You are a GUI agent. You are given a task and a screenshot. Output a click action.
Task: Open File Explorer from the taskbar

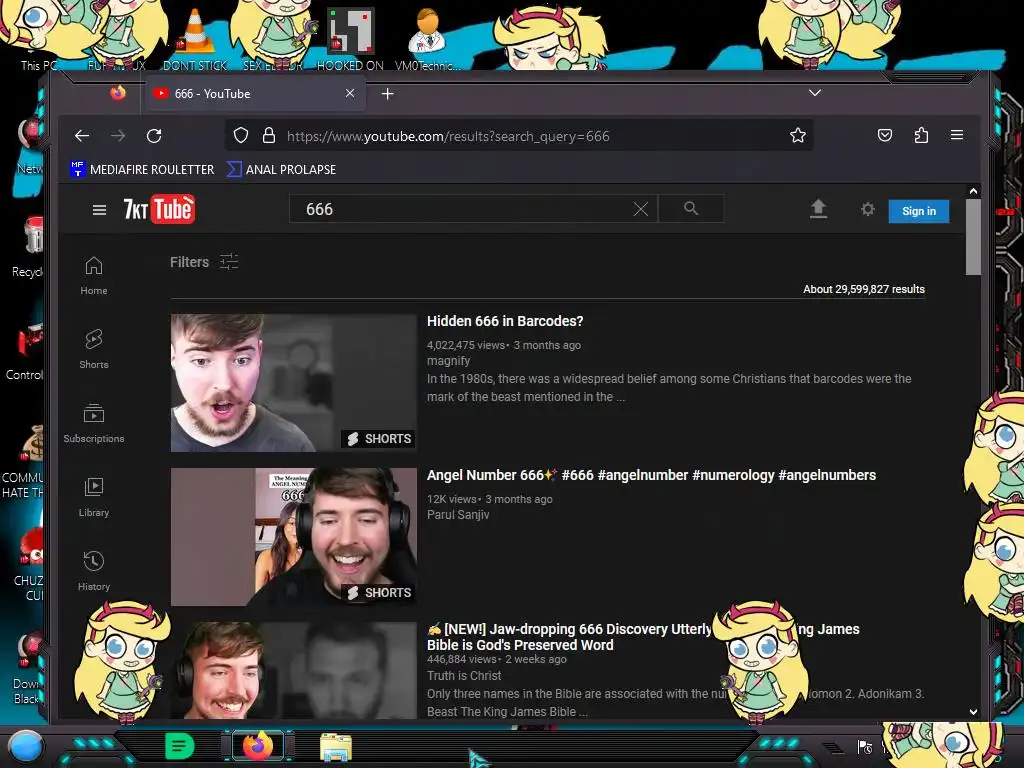click(x=336, y=746)
